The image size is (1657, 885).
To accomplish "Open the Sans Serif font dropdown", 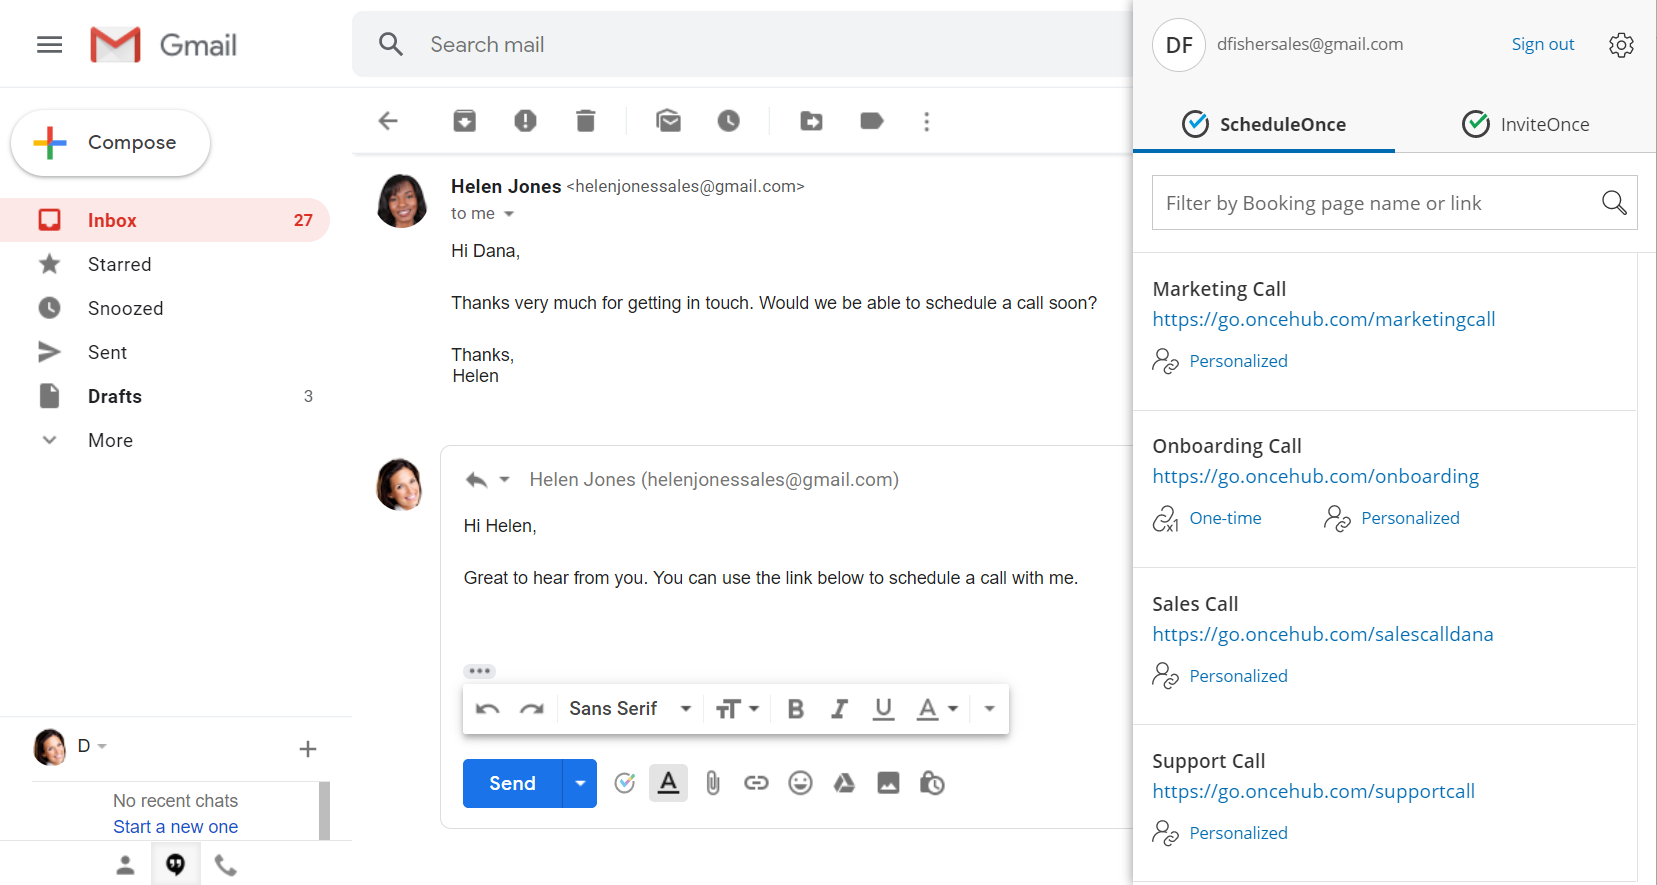I will pyautogui.click(x=630, y=709).
